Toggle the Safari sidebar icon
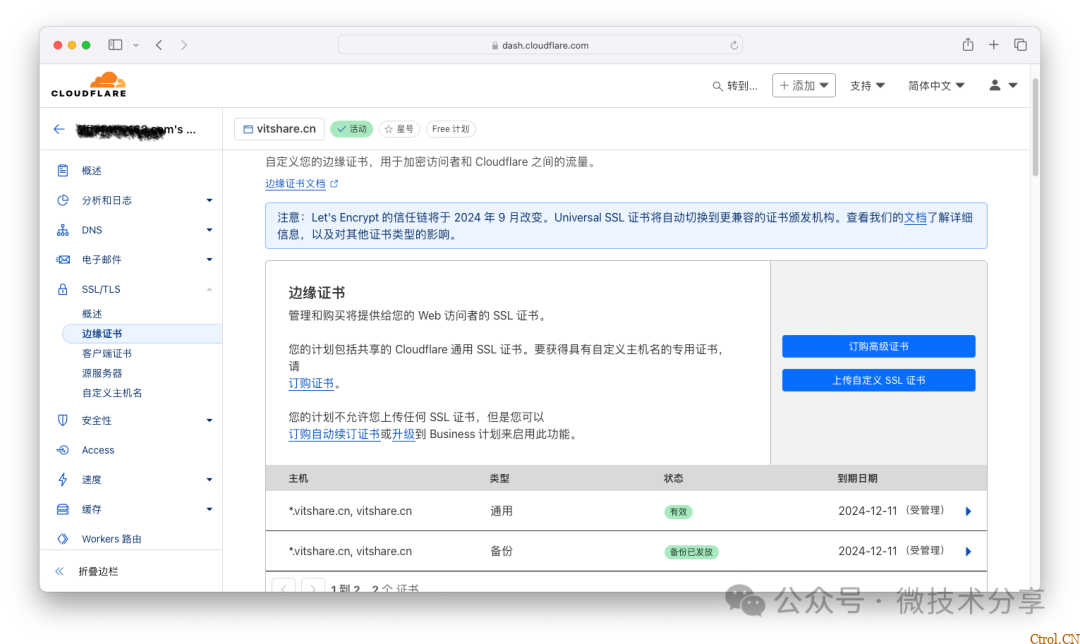The height and width of the screenshot is (644, 1080). (115, 45)
